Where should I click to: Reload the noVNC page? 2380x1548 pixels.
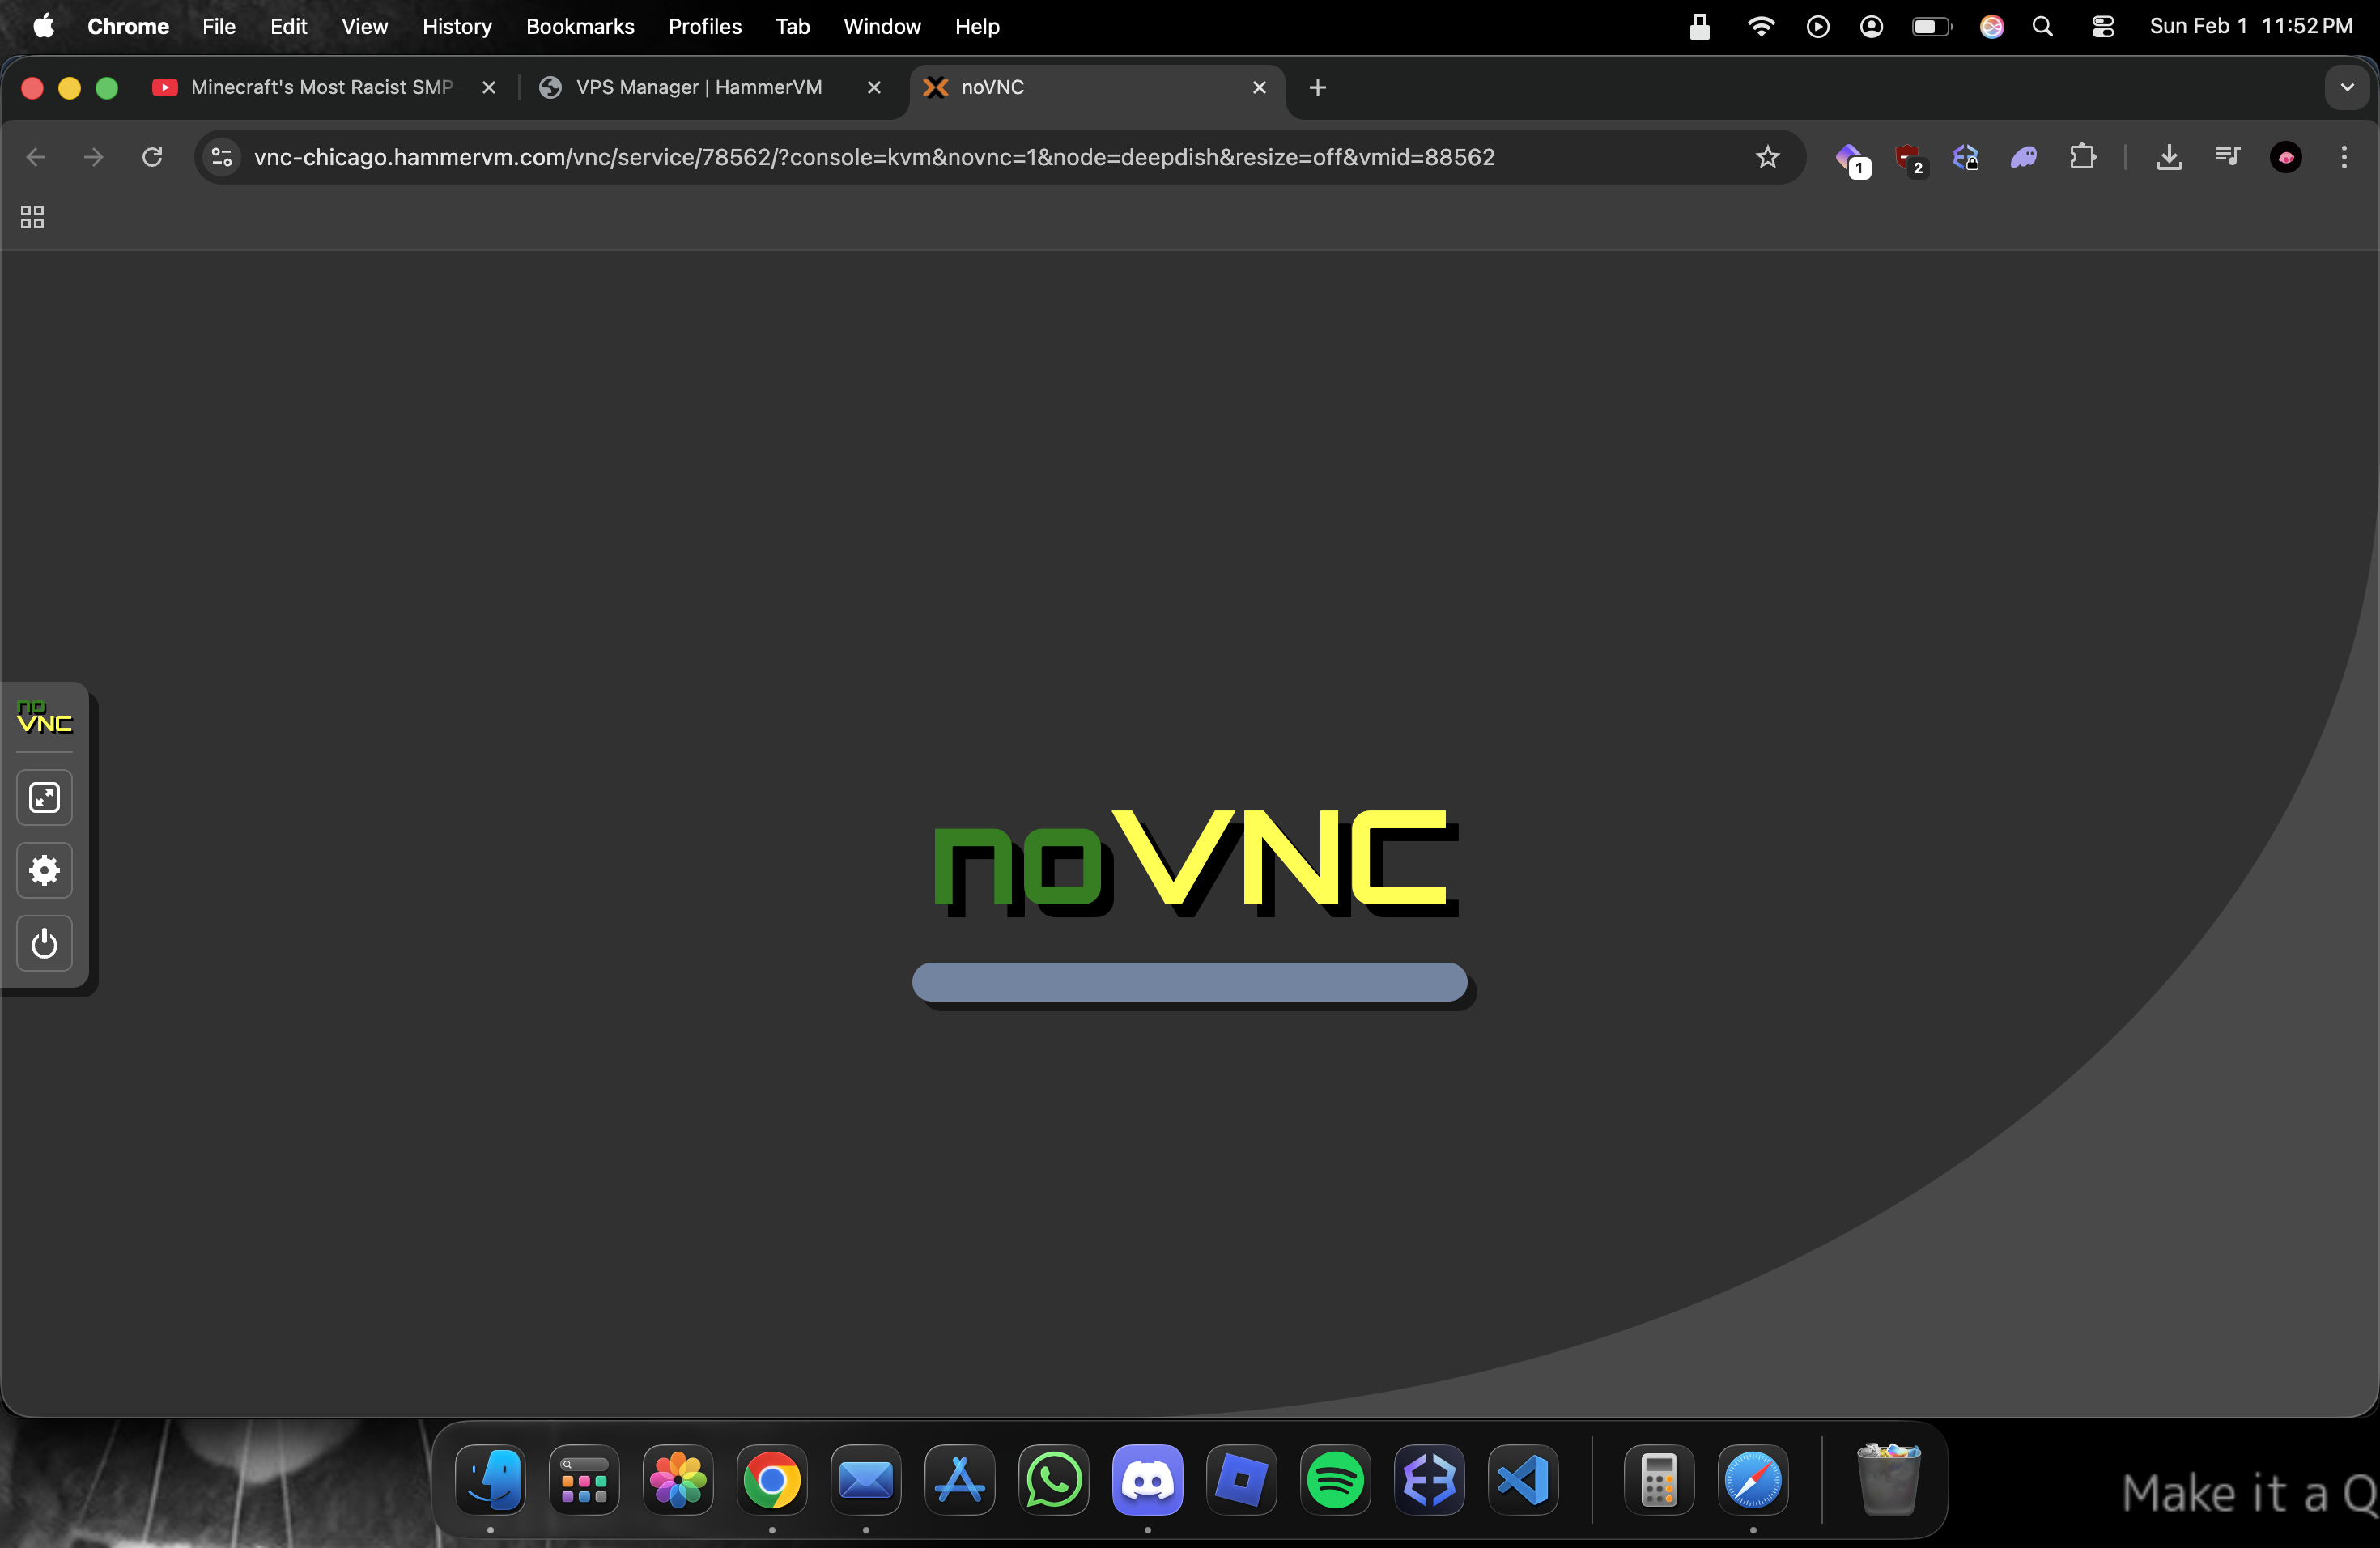[x=152, y=157]
